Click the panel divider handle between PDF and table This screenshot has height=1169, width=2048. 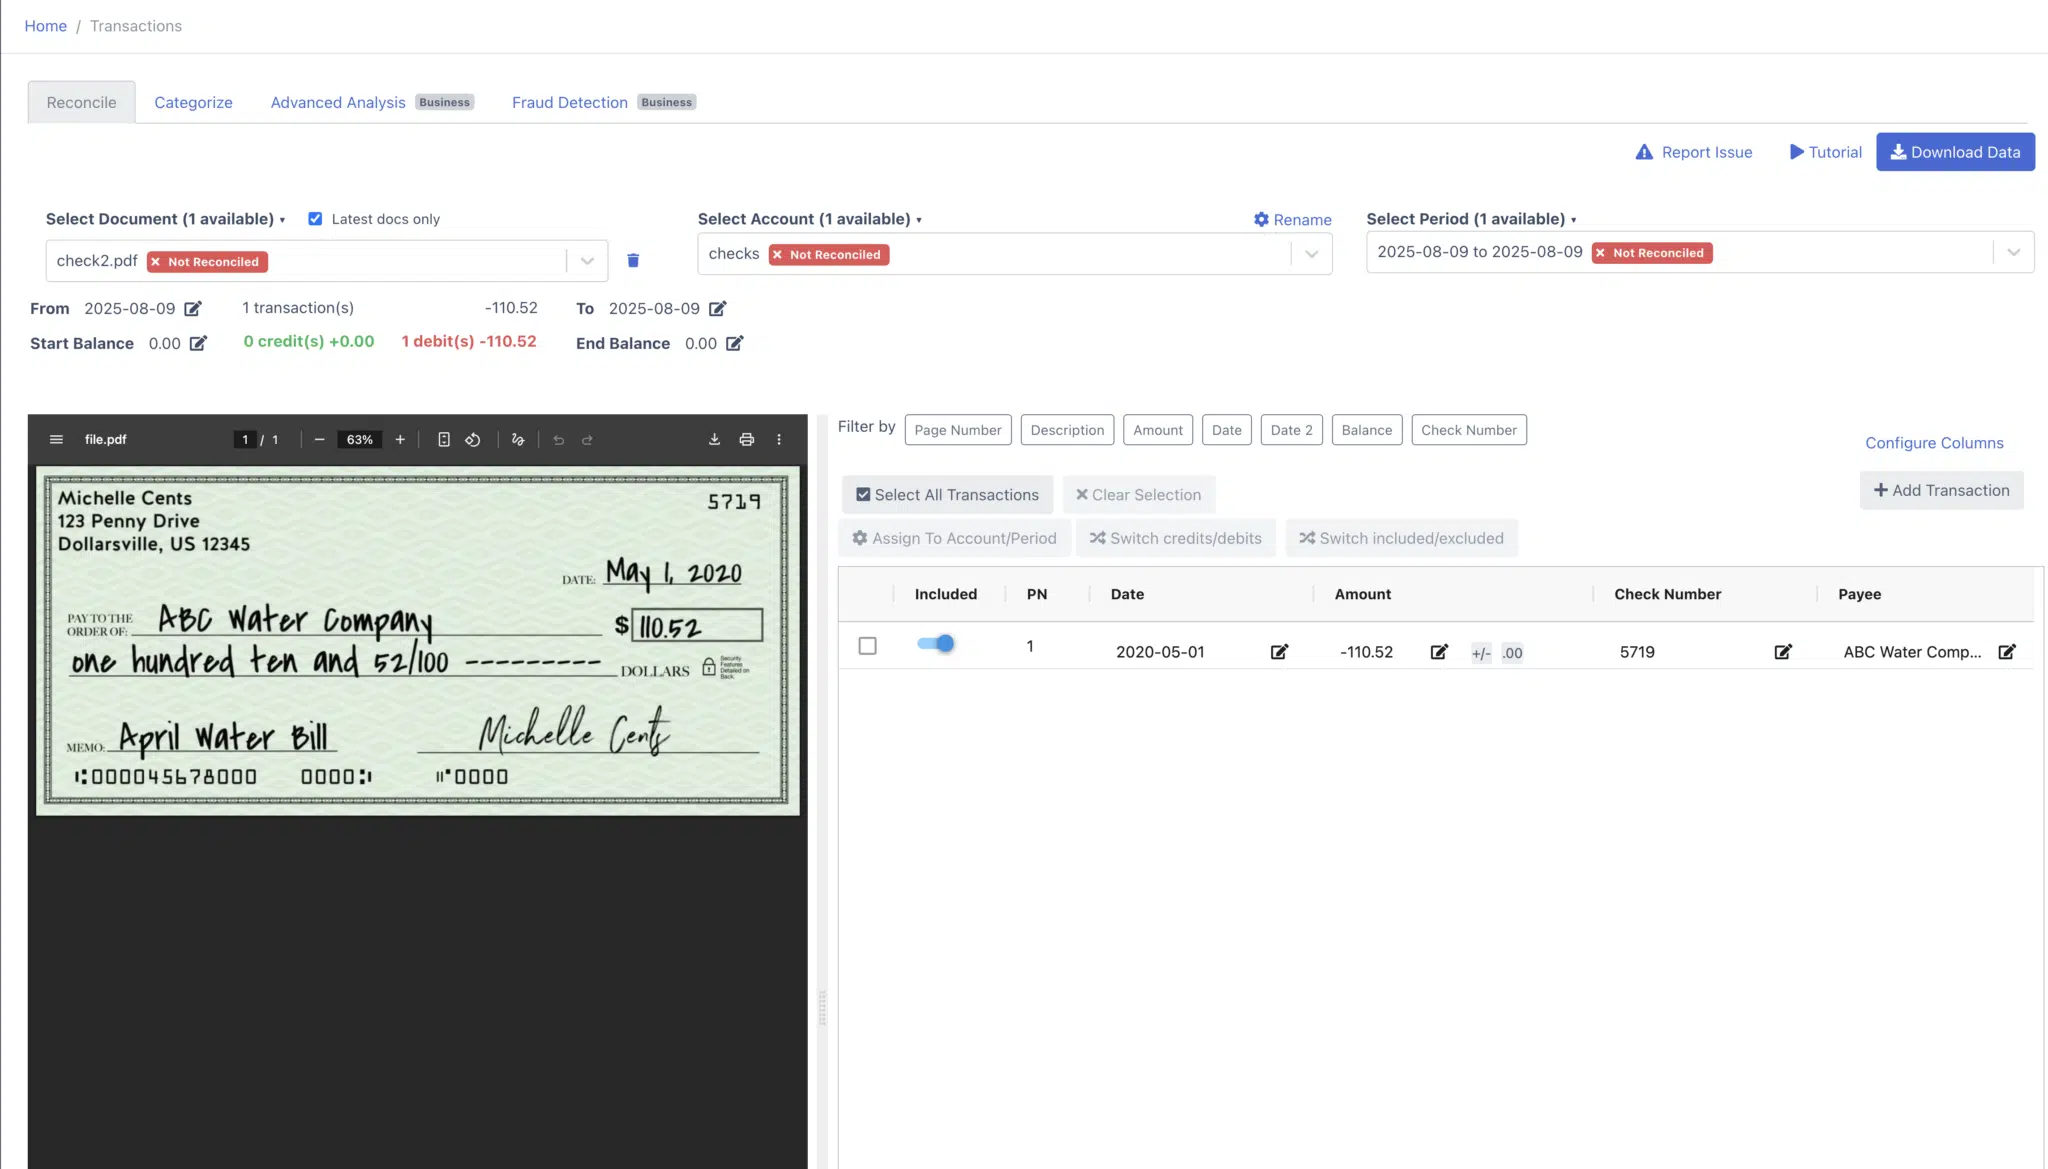click(x=822, y=1009)
